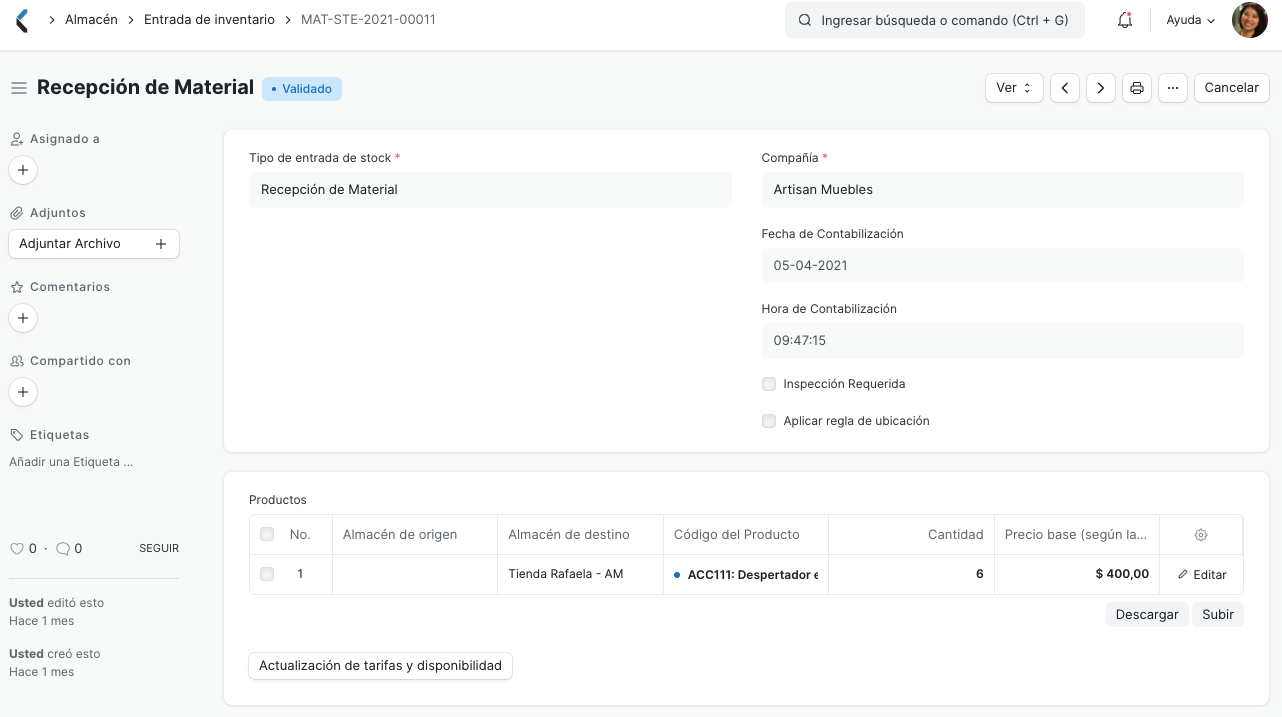Click the Subir button
Screen dimensions: 1282x717
1218,615
